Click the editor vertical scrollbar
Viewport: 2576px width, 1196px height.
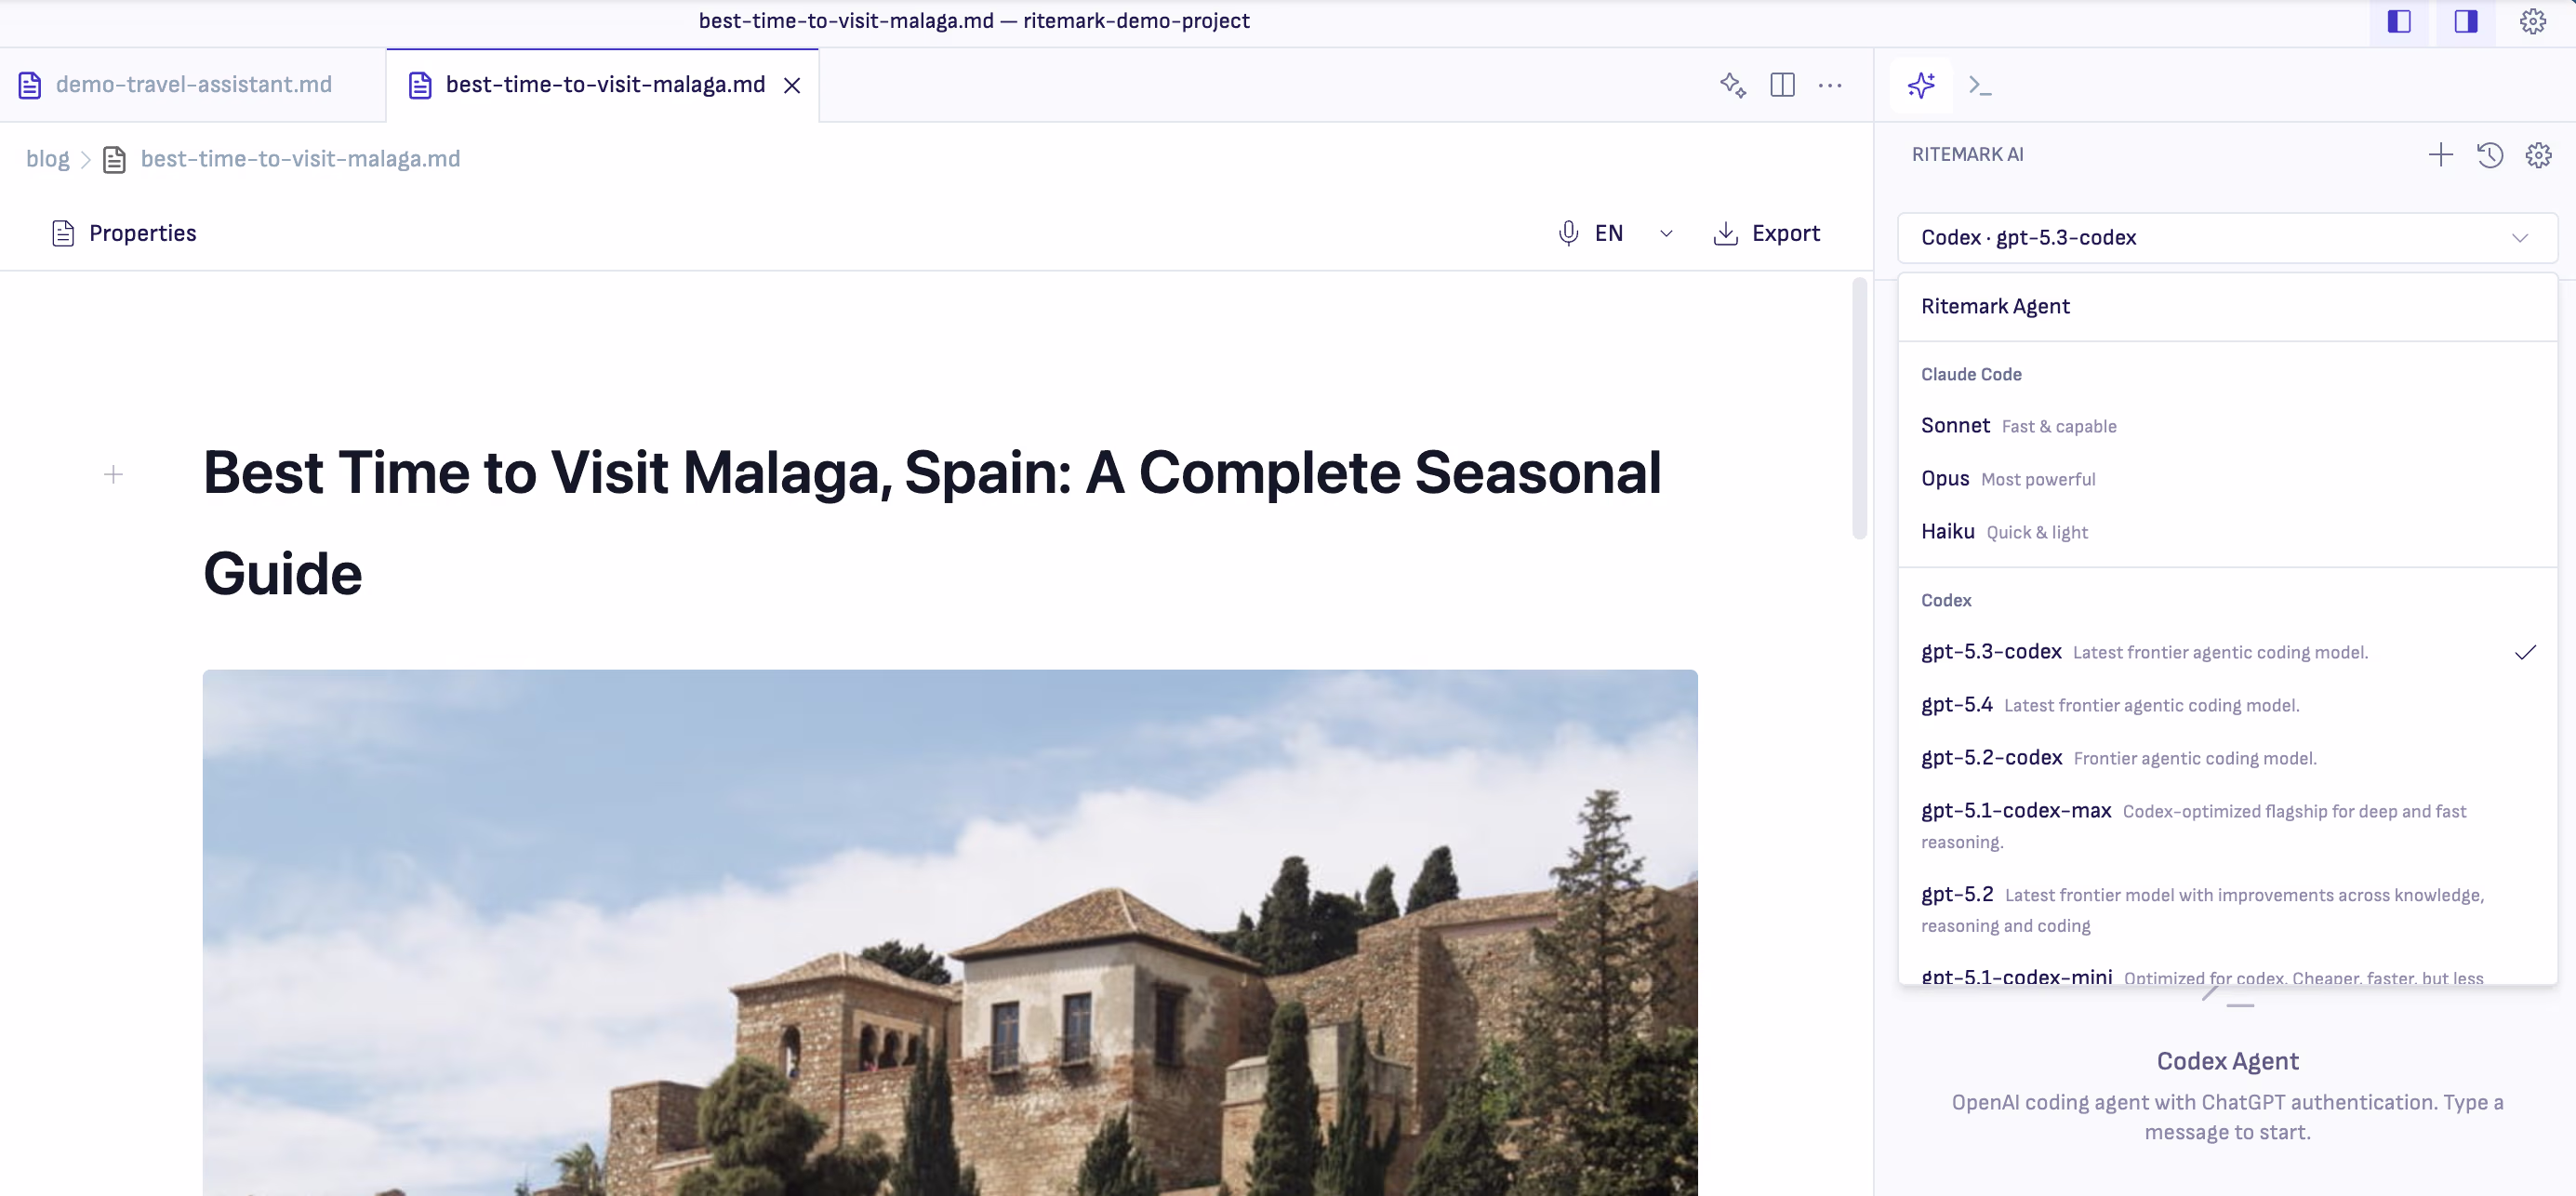(1859, 408)
